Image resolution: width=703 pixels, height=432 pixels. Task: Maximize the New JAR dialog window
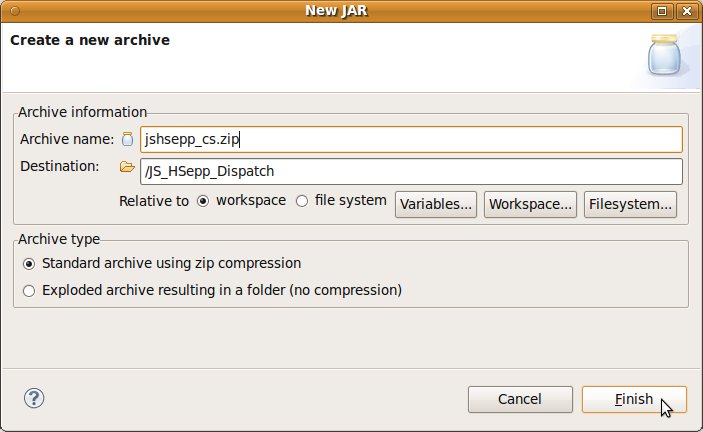[x=662, y=11]
